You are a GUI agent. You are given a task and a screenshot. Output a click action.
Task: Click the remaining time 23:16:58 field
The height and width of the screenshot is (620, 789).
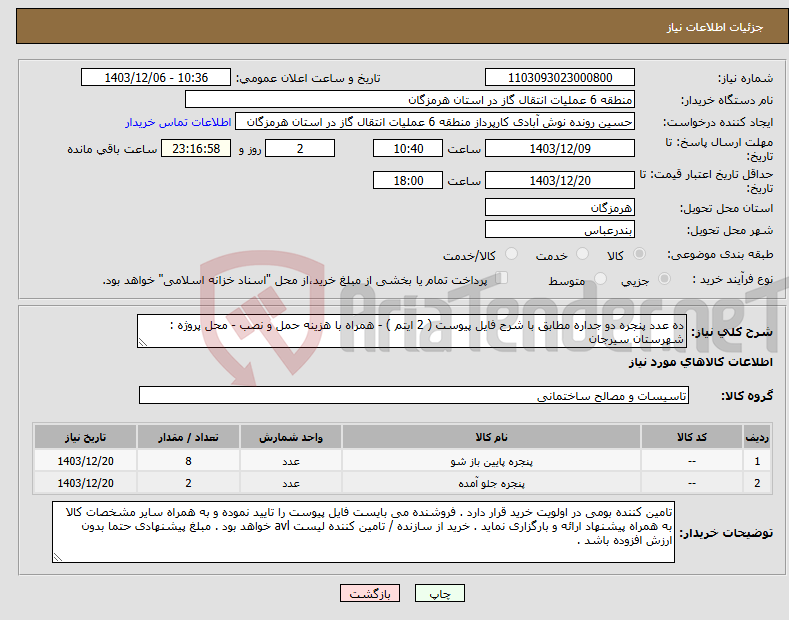click(x=196, y=148)
